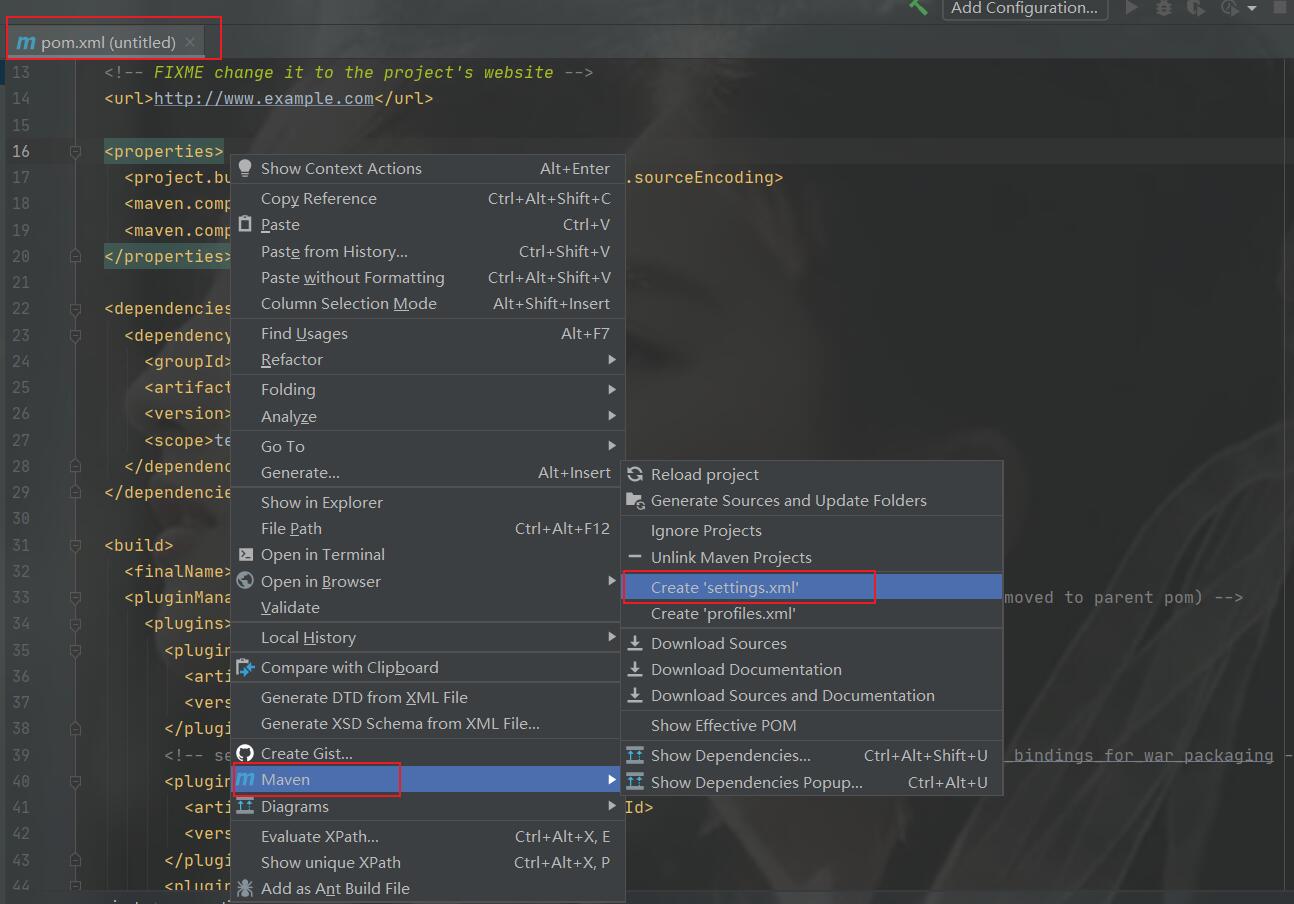Click the Stop process icon
The width and height of the screenshot is (1294, 904).
(1281, 9)
